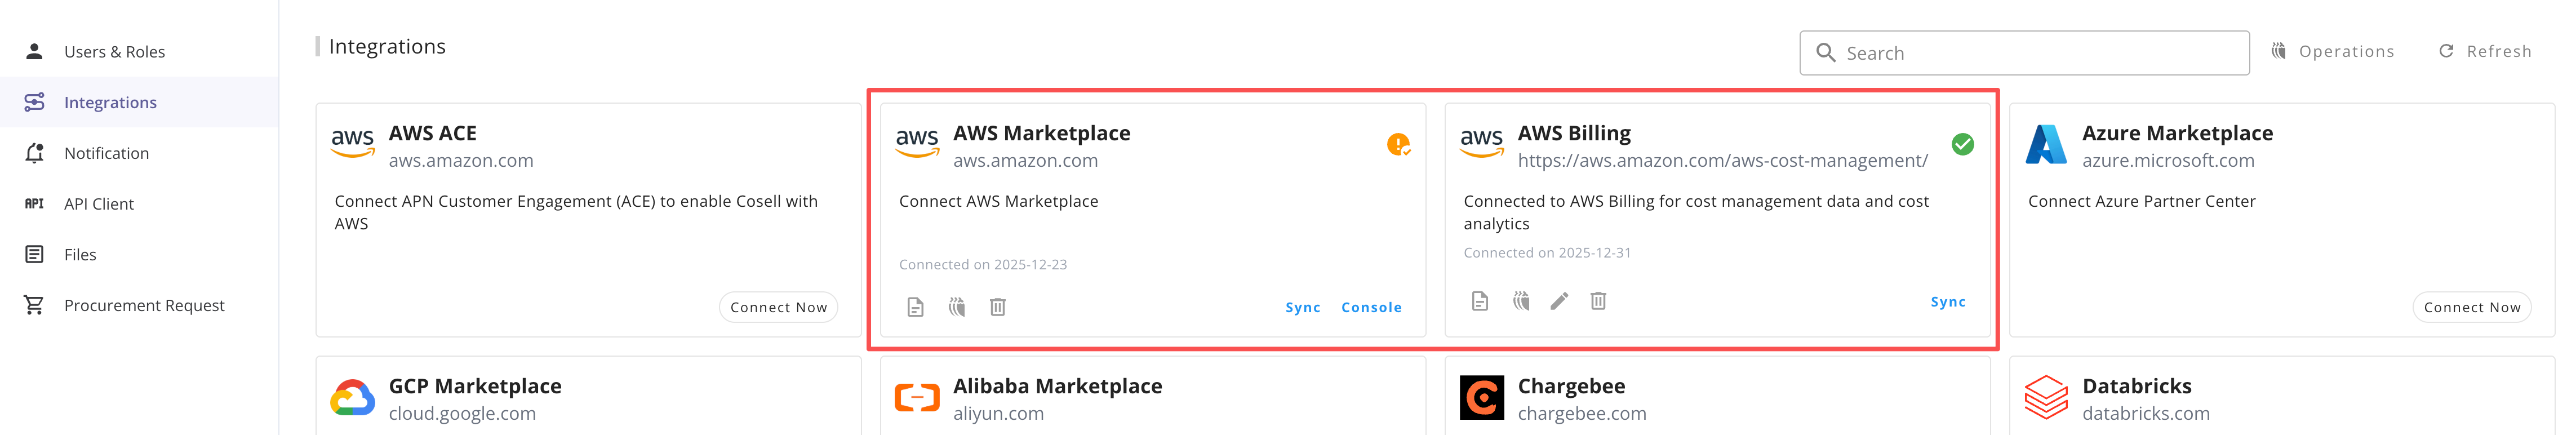This screenshot has width=2576, height=435.
Task: Navigate to Users & Roles
Action: [x=113, y=50]
